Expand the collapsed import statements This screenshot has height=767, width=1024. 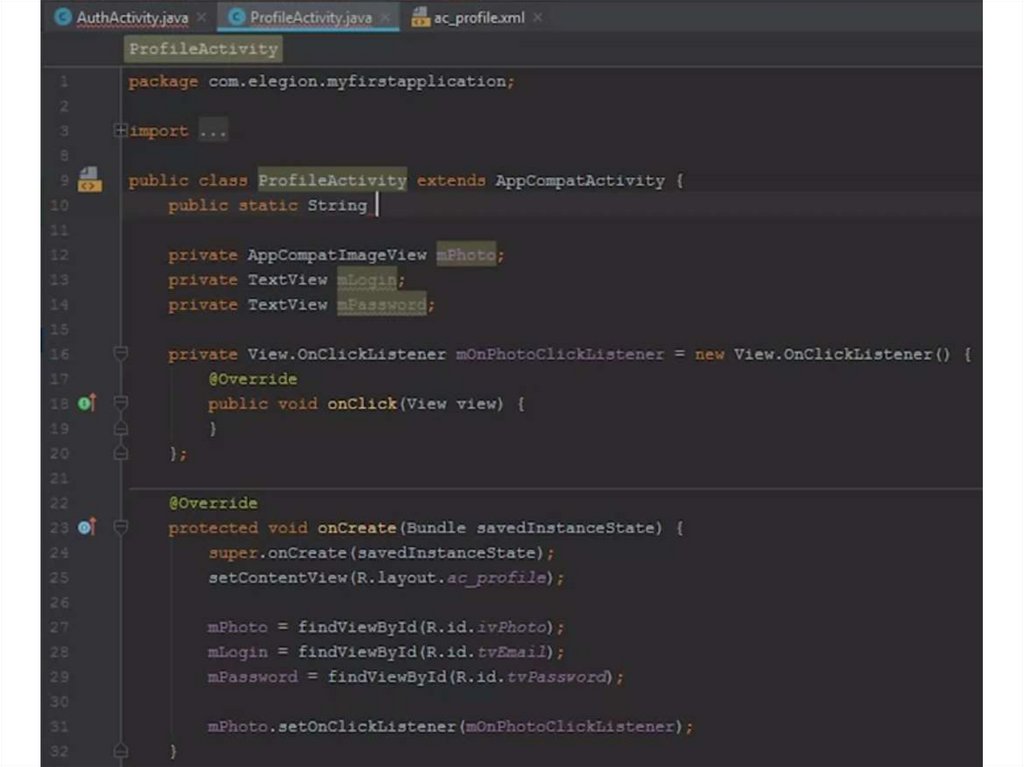click(x=121, y=131)
